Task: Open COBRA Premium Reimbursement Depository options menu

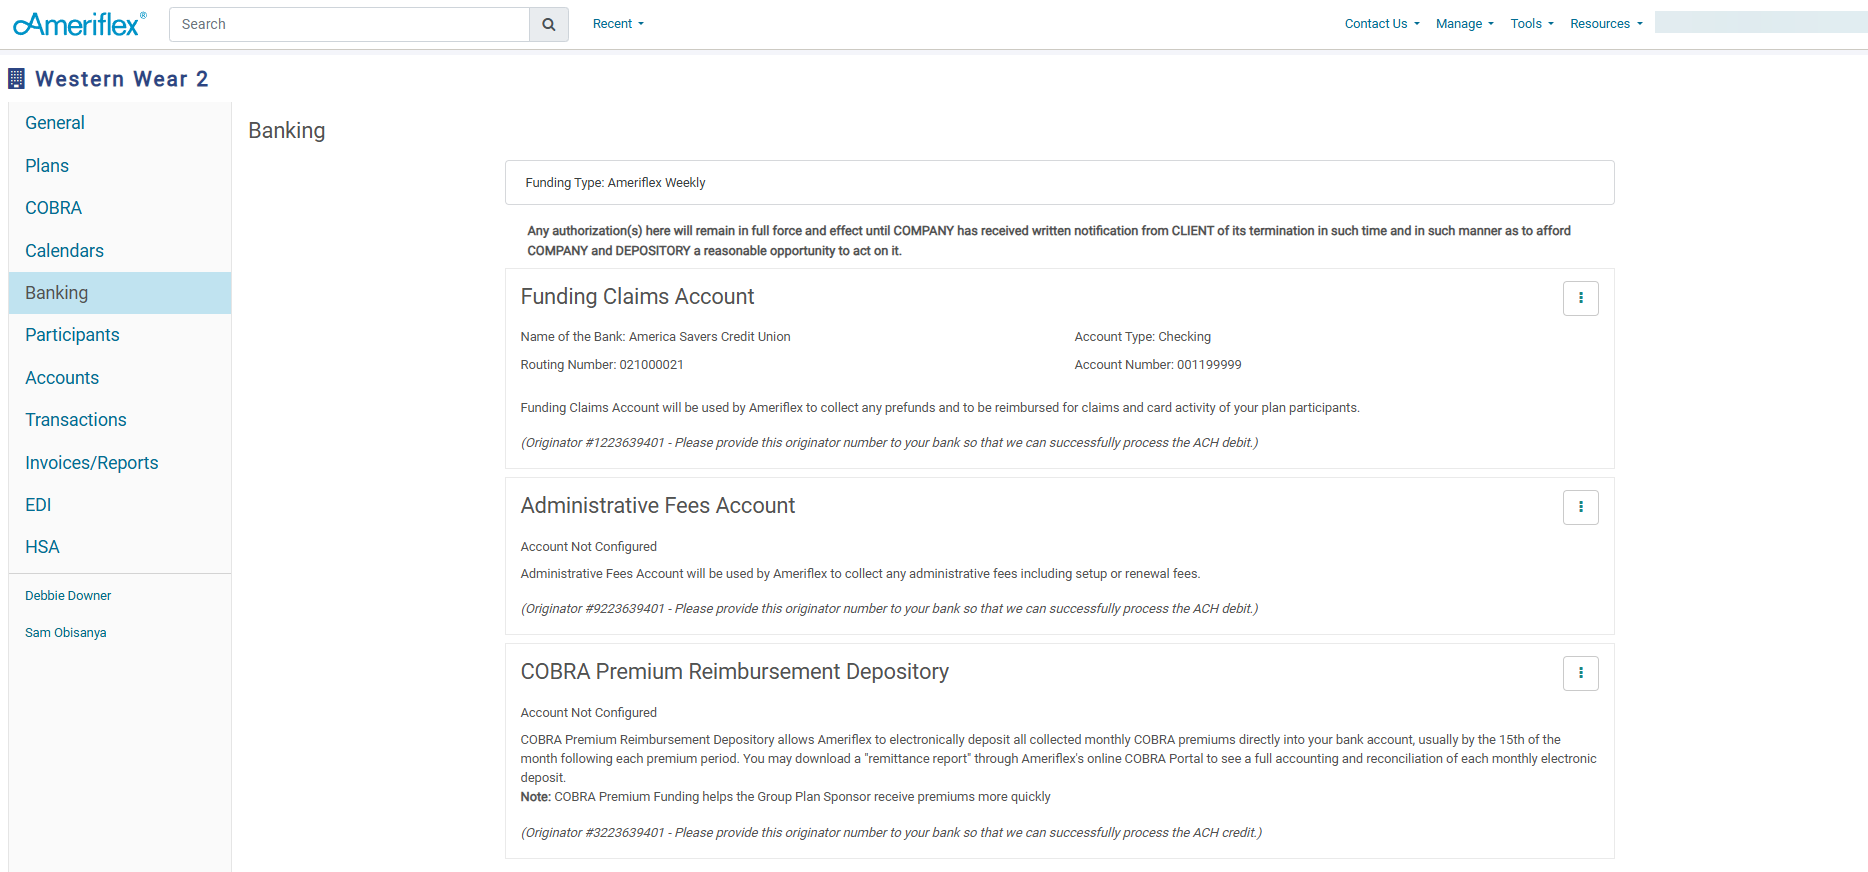Action: pyautogui.click(x=1580, y=673)
